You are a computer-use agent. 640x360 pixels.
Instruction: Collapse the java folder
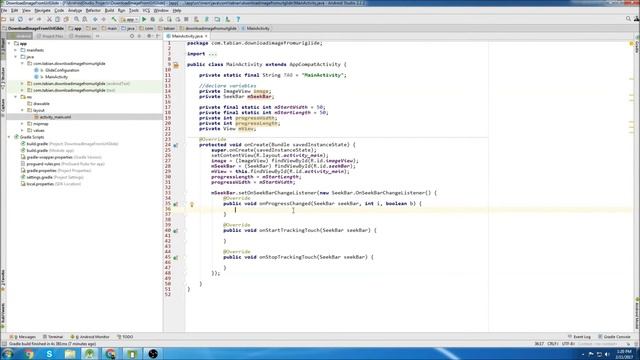[16, 57]
